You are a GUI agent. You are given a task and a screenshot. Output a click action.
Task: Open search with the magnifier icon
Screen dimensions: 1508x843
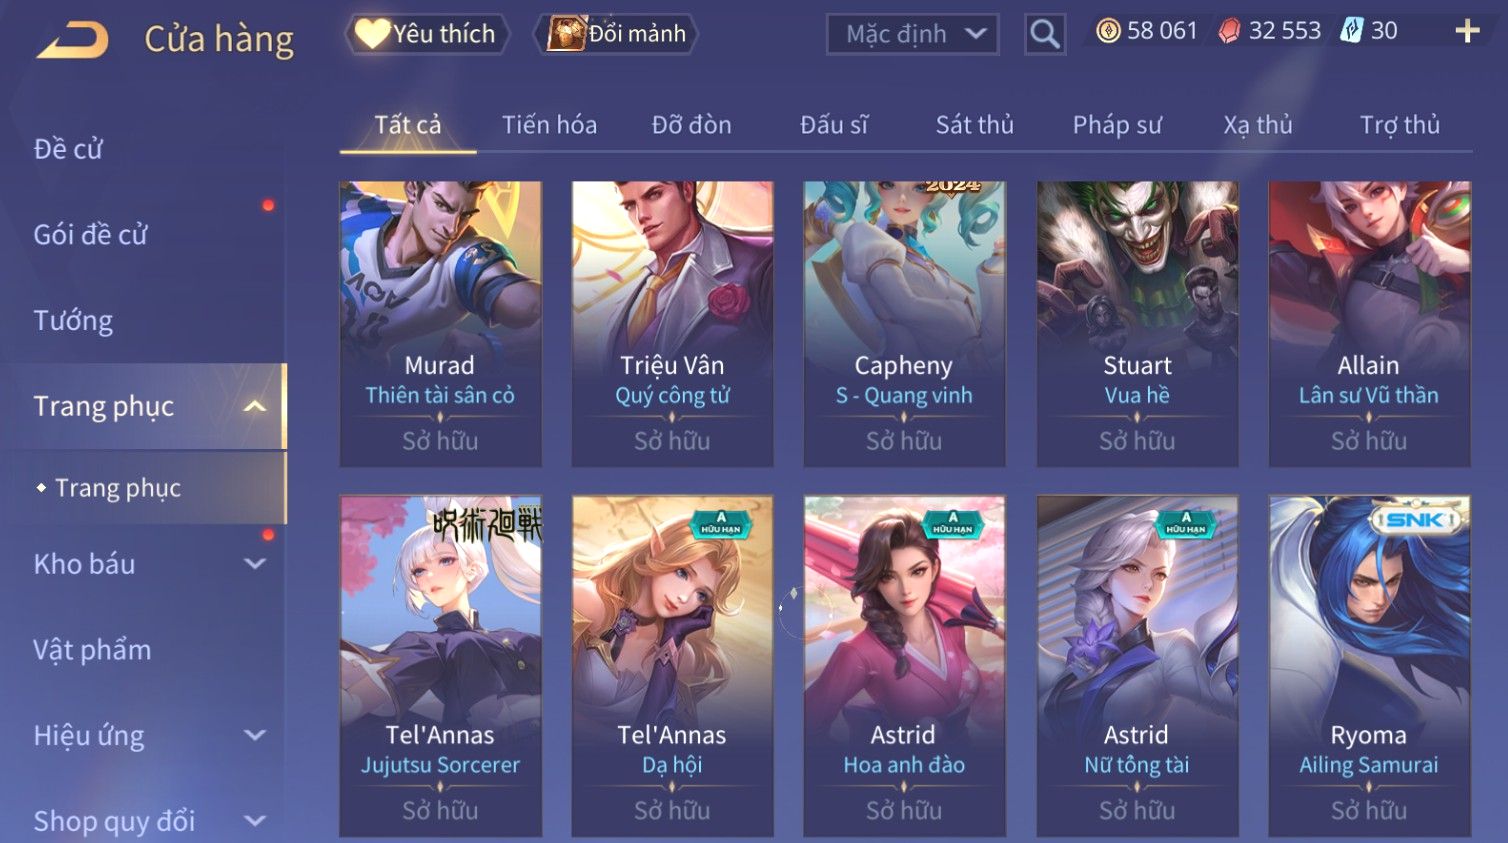1044,34
